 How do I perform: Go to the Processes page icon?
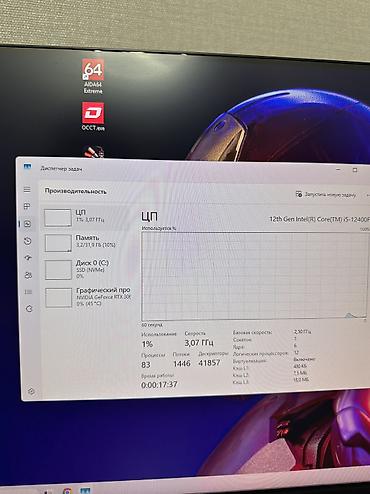27,206
